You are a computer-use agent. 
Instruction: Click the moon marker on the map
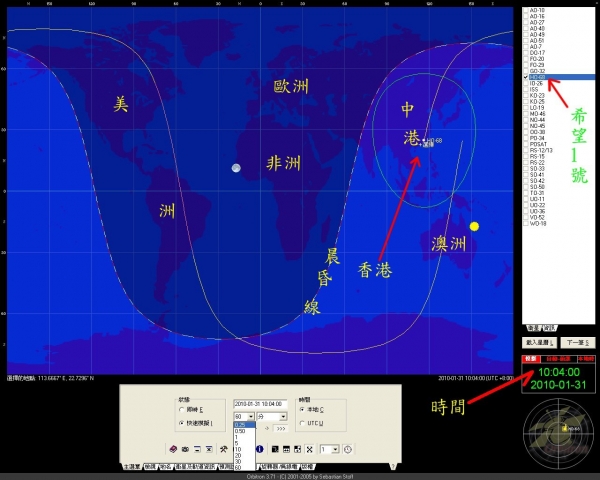coord(236,169)
